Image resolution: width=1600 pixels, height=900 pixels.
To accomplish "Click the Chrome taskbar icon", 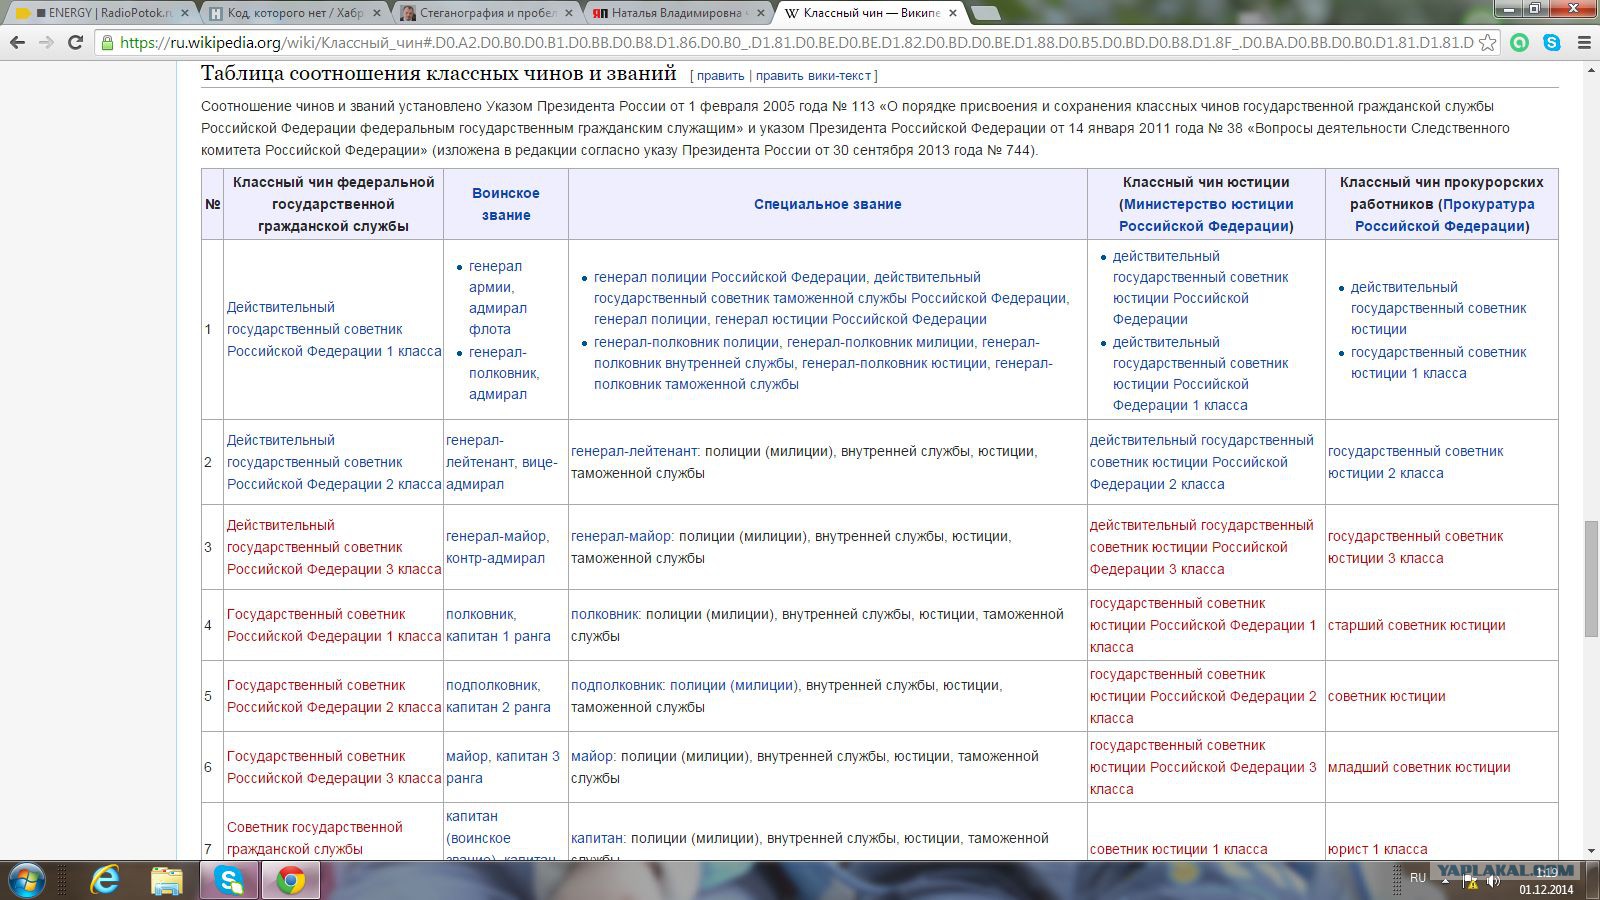I will pyautogui.click(x=291, y=880).
